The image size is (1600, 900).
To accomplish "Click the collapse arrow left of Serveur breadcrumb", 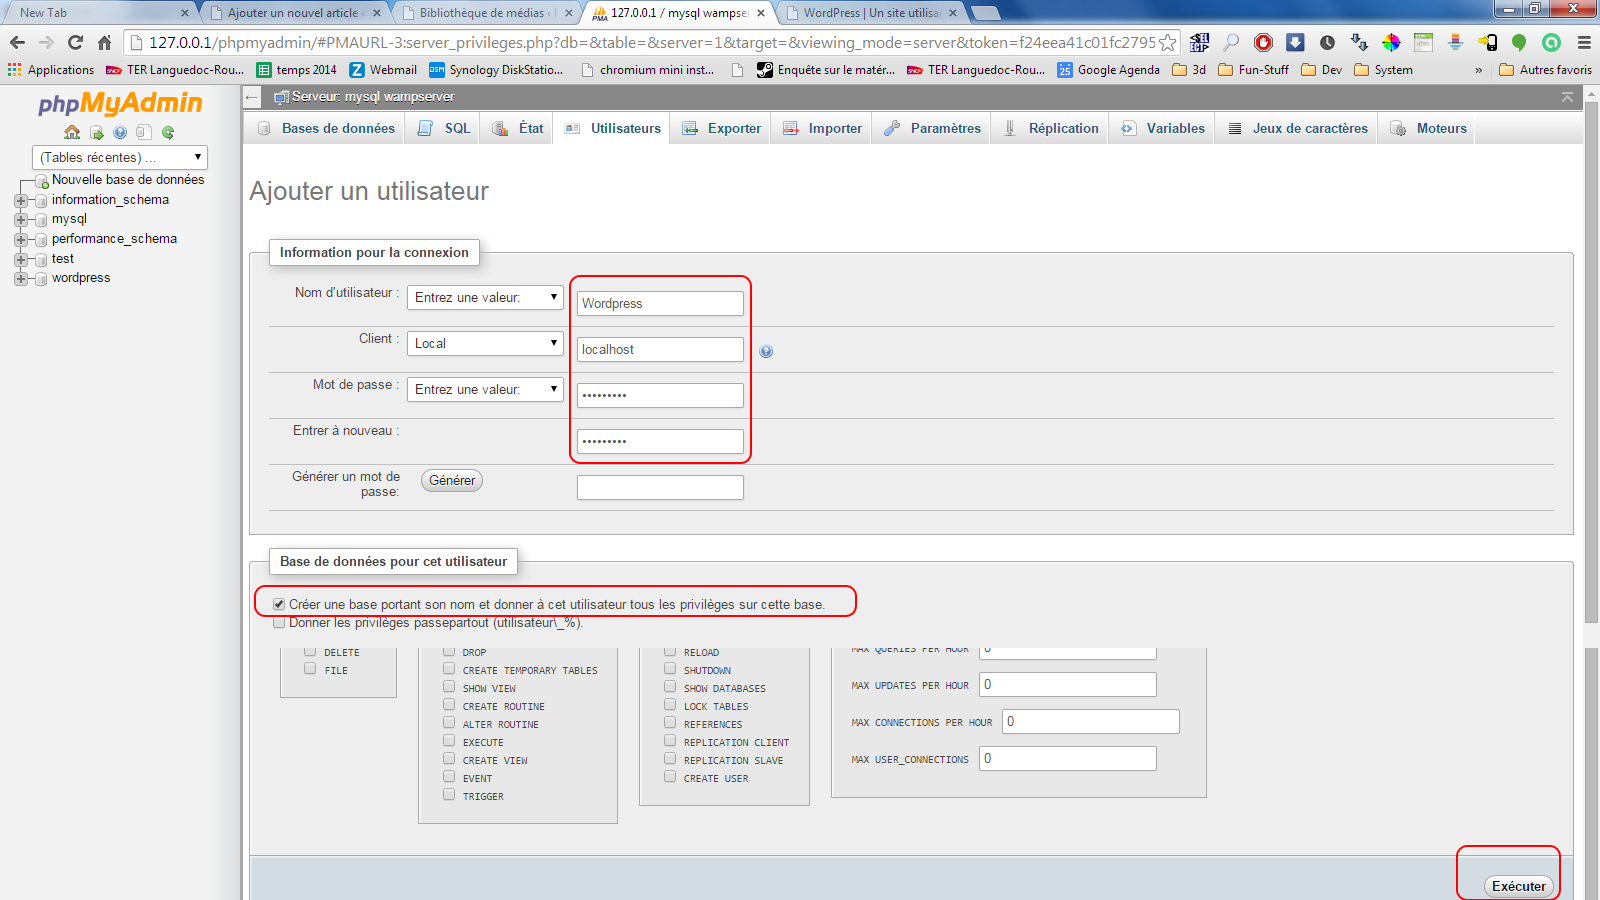I will (x=253, y=97).
